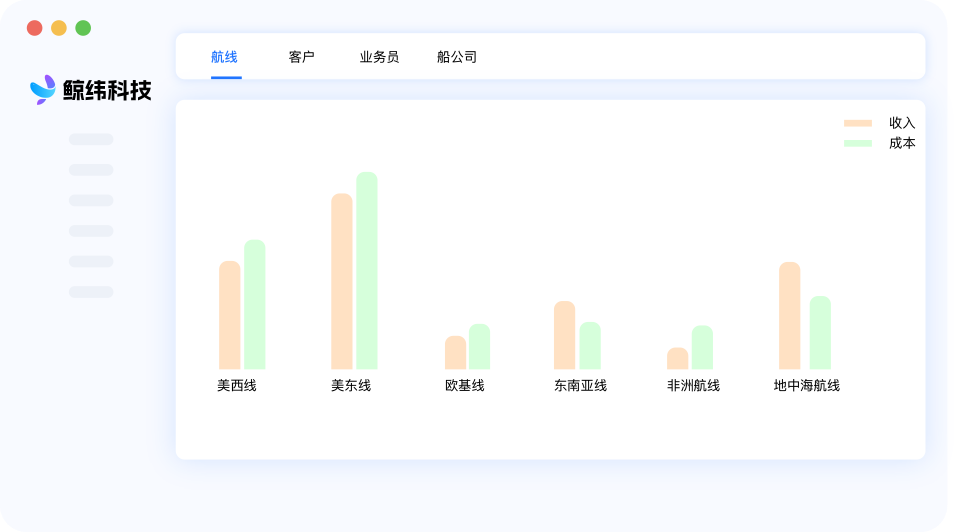Click the 欧基线 axis label
This screenshot has width=955, height=532.
pyautogui.click(x=465, y=386)
